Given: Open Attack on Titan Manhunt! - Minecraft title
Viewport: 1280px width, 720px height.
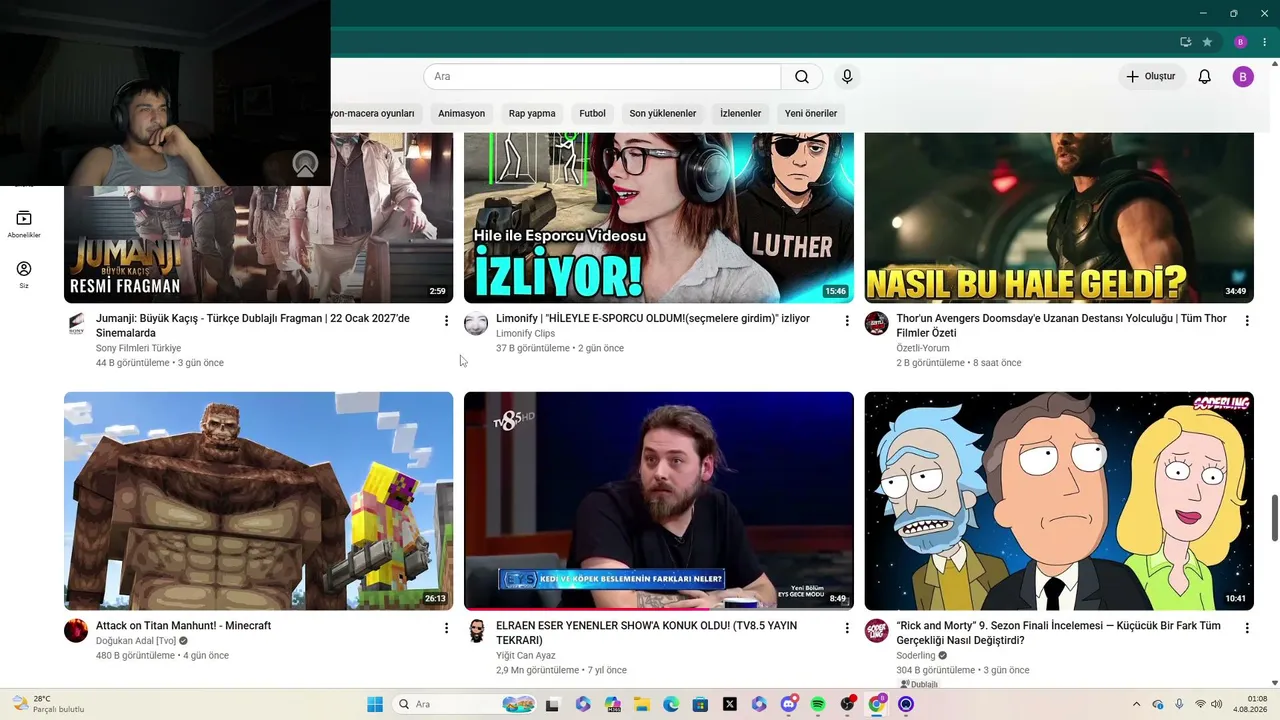Looking at the screenshot, I should point(184,626).
